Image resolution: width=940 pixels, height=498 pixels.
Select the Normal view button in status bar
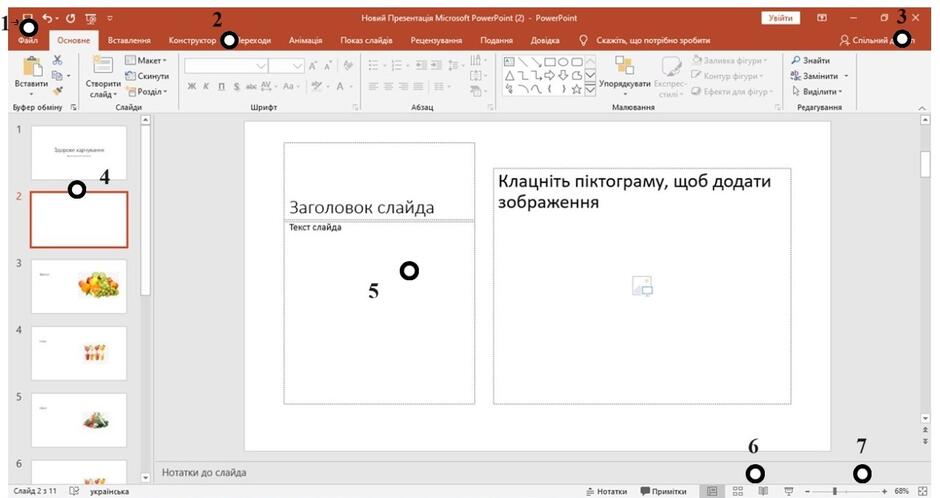pos(712,491)
